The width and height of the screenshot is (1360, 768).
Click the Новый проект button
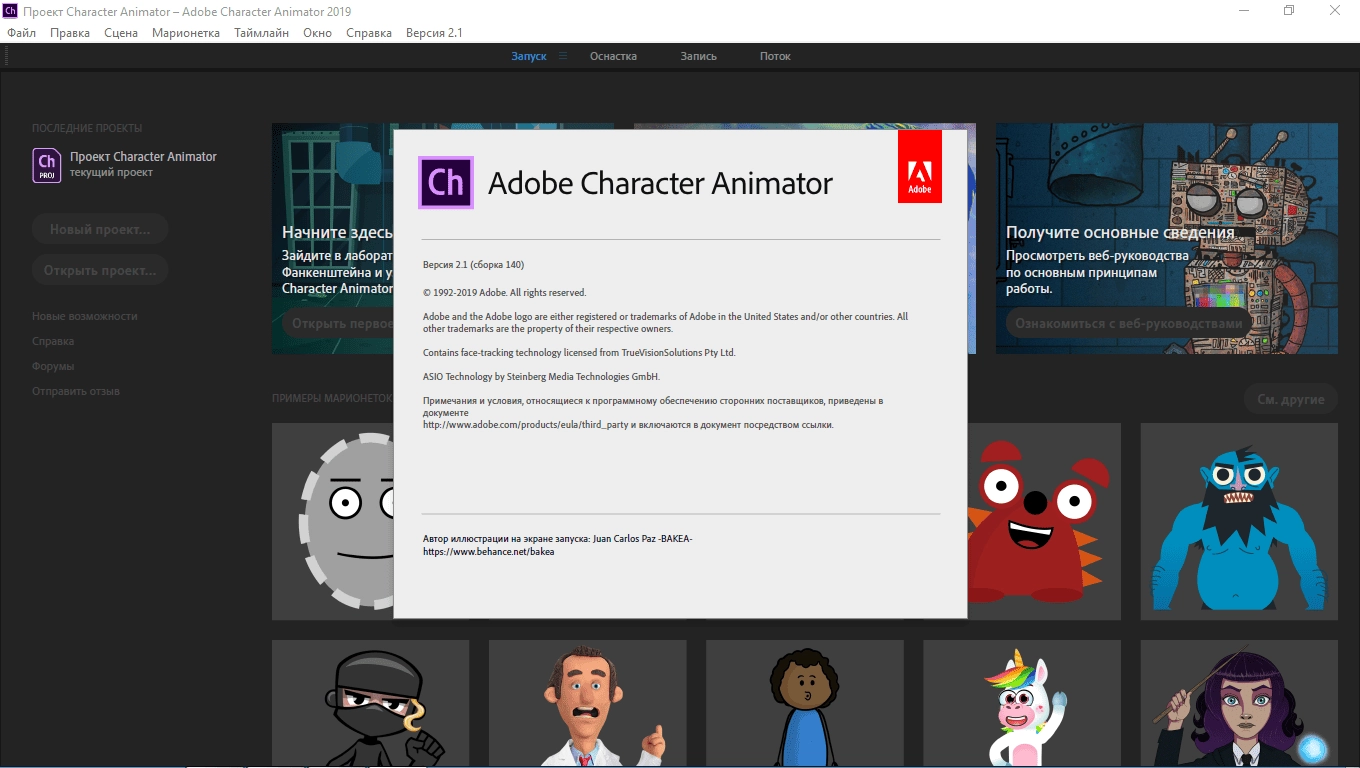point(100,229)
